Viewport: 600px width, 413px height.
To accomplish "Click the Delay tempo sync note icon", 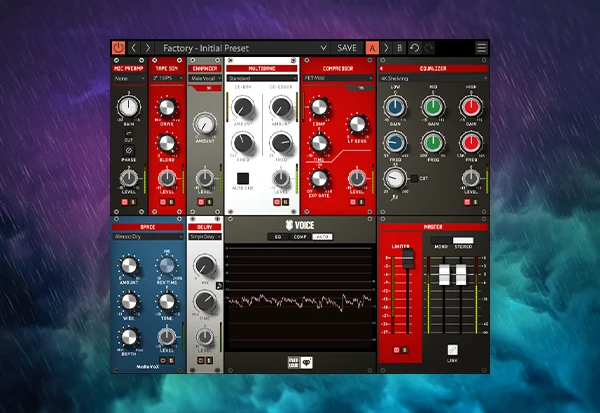I will 219,286.
